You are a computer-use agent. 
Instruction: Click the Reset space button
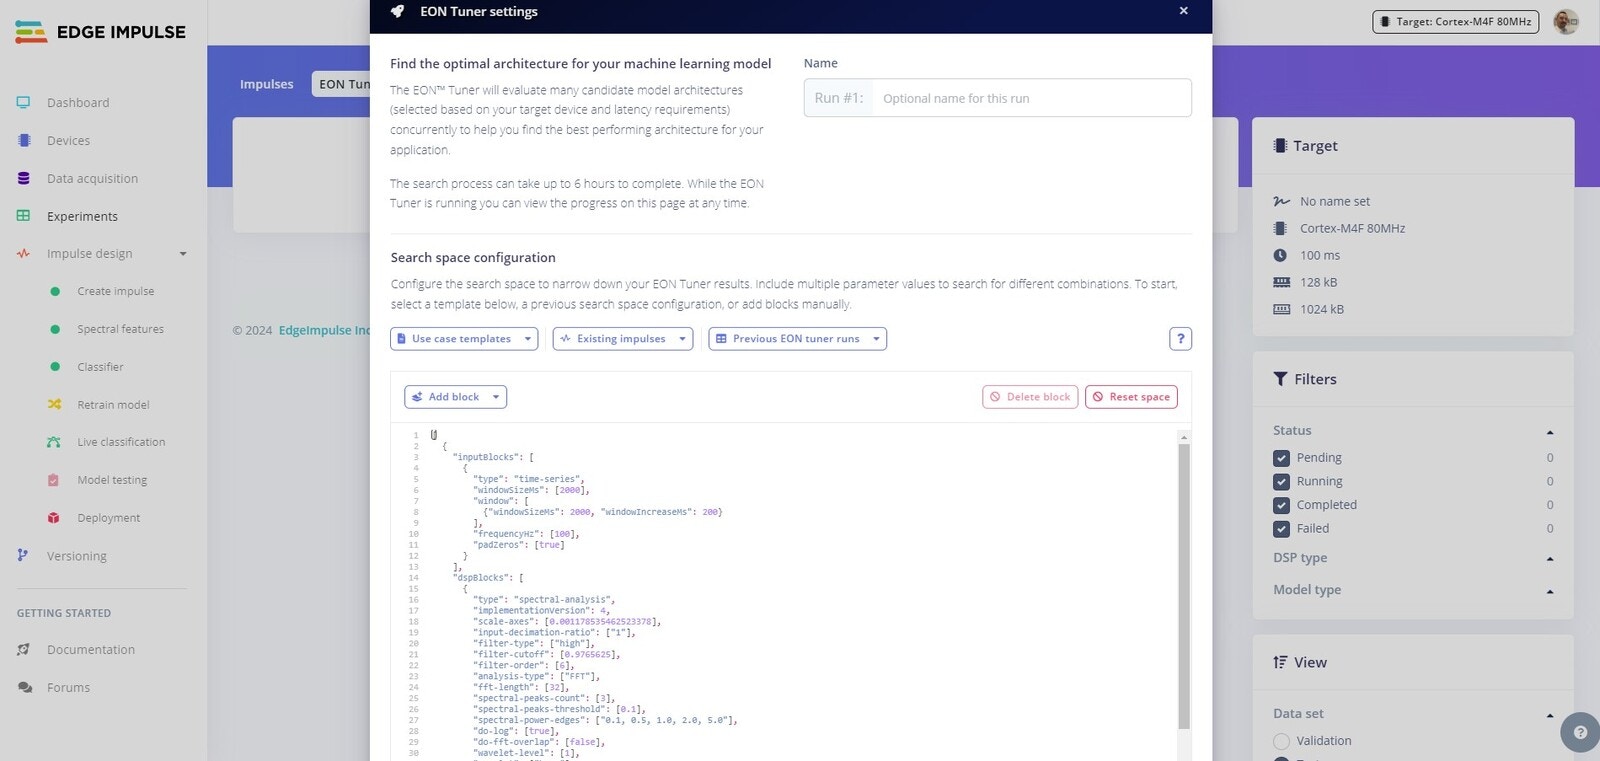pyautogui.click(x=1131, y=397)
